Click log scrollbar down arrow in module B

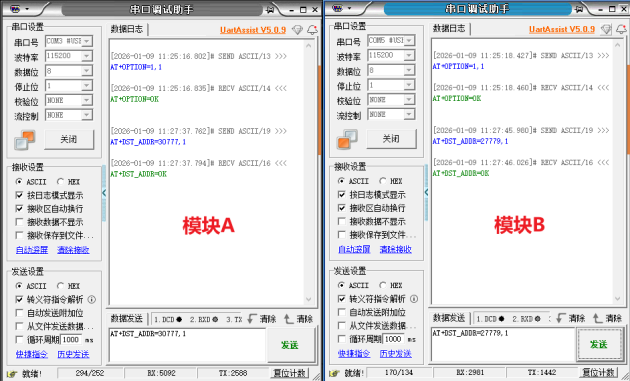pos(618,299)
